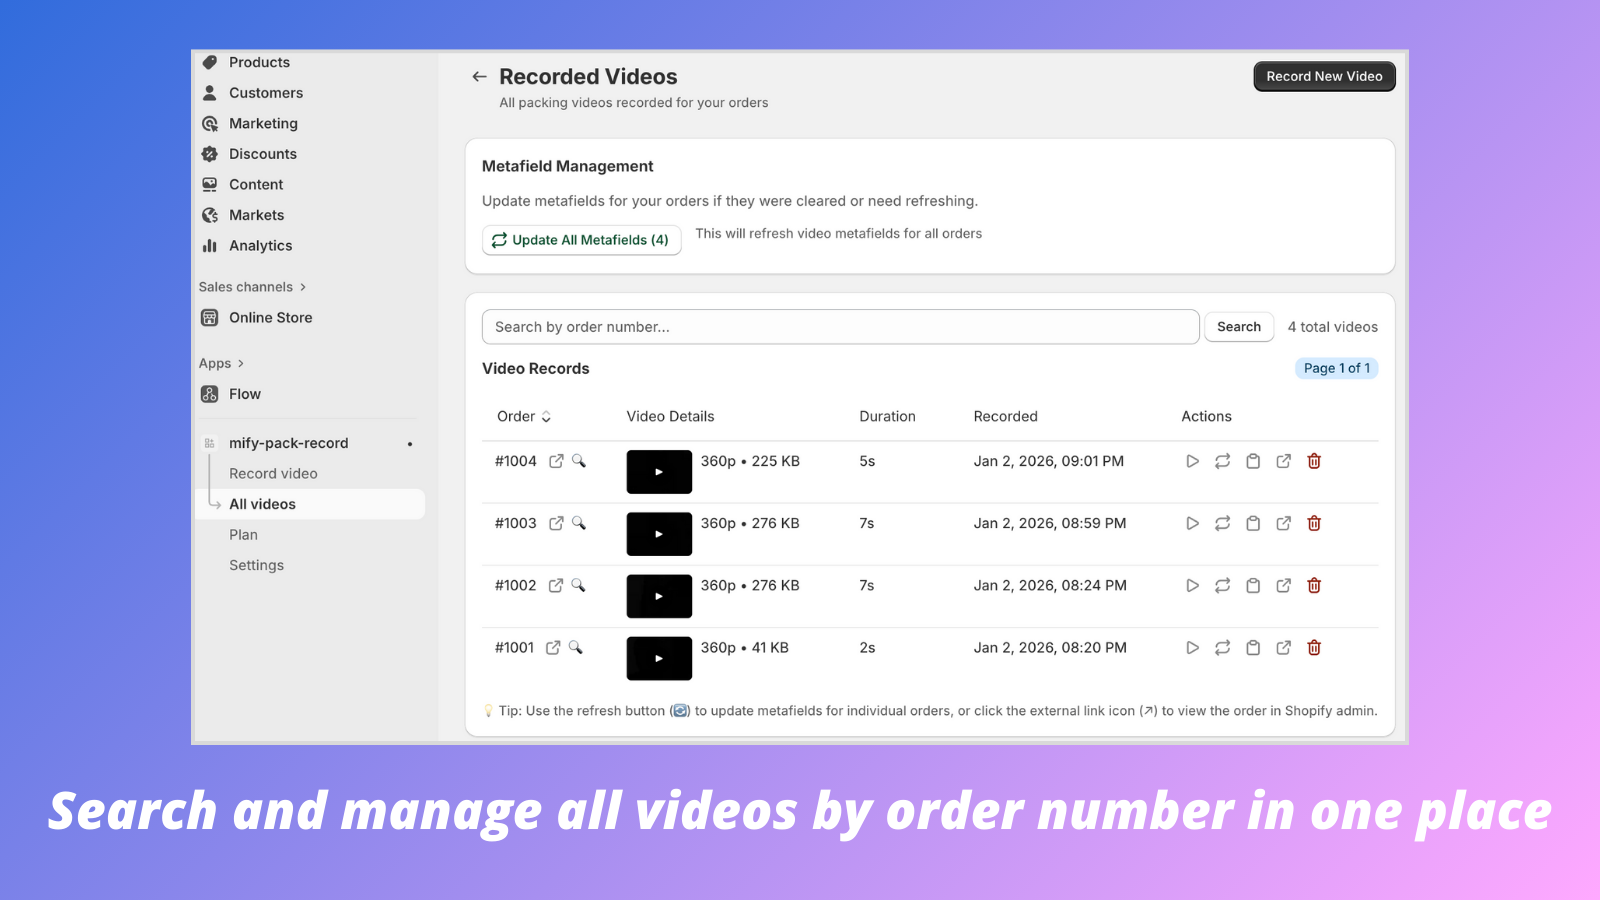
Task: Open order #1004 in Shopify admin via external link
Action: click(x=1283, y=461)
